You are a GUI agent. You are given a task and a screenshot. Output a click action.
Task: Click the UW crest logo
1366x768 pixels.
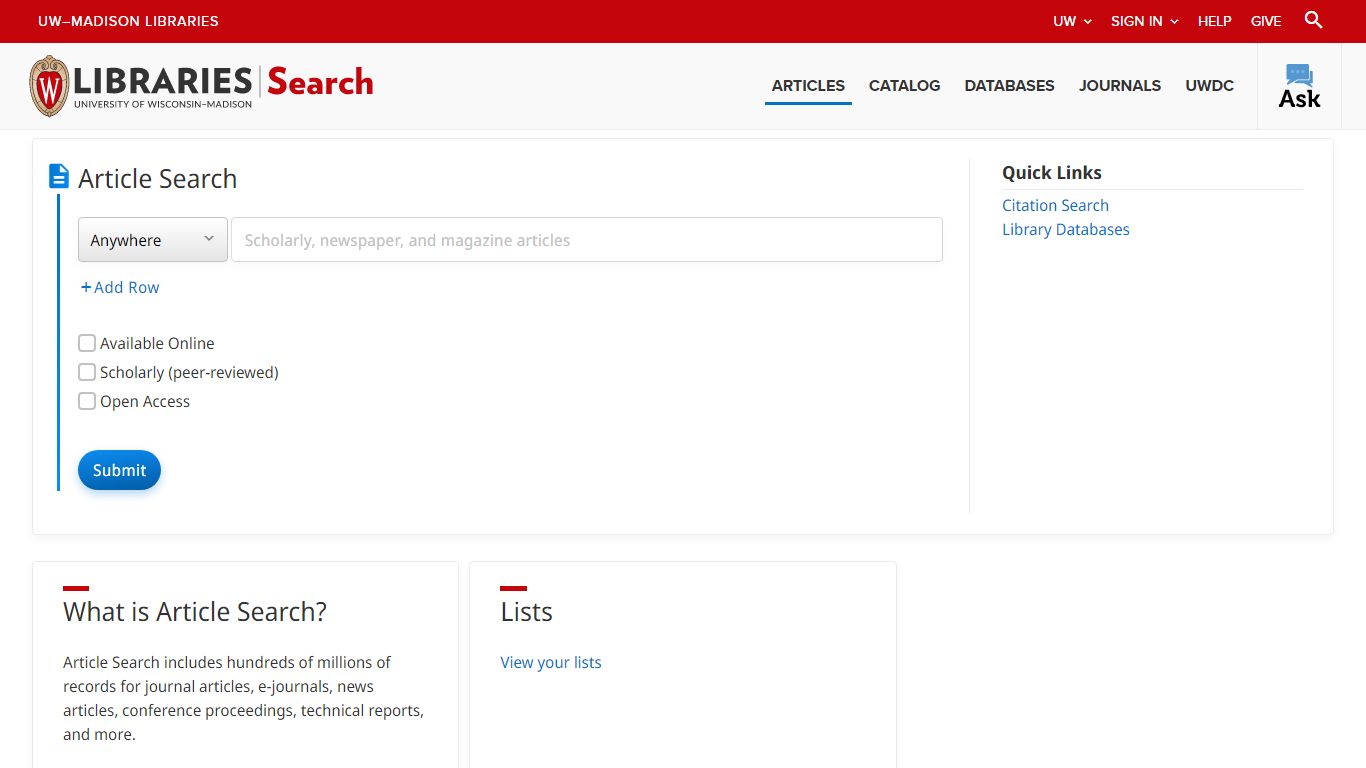tap(49, 87)
